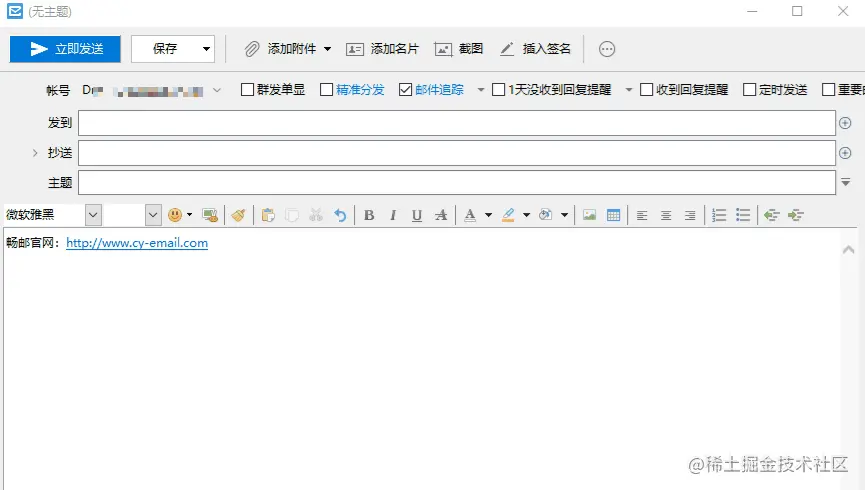This screenshot has height=490, width=865.
Task: Click the add-recipient plus icon beside 发到
Action: pos(845,123)
